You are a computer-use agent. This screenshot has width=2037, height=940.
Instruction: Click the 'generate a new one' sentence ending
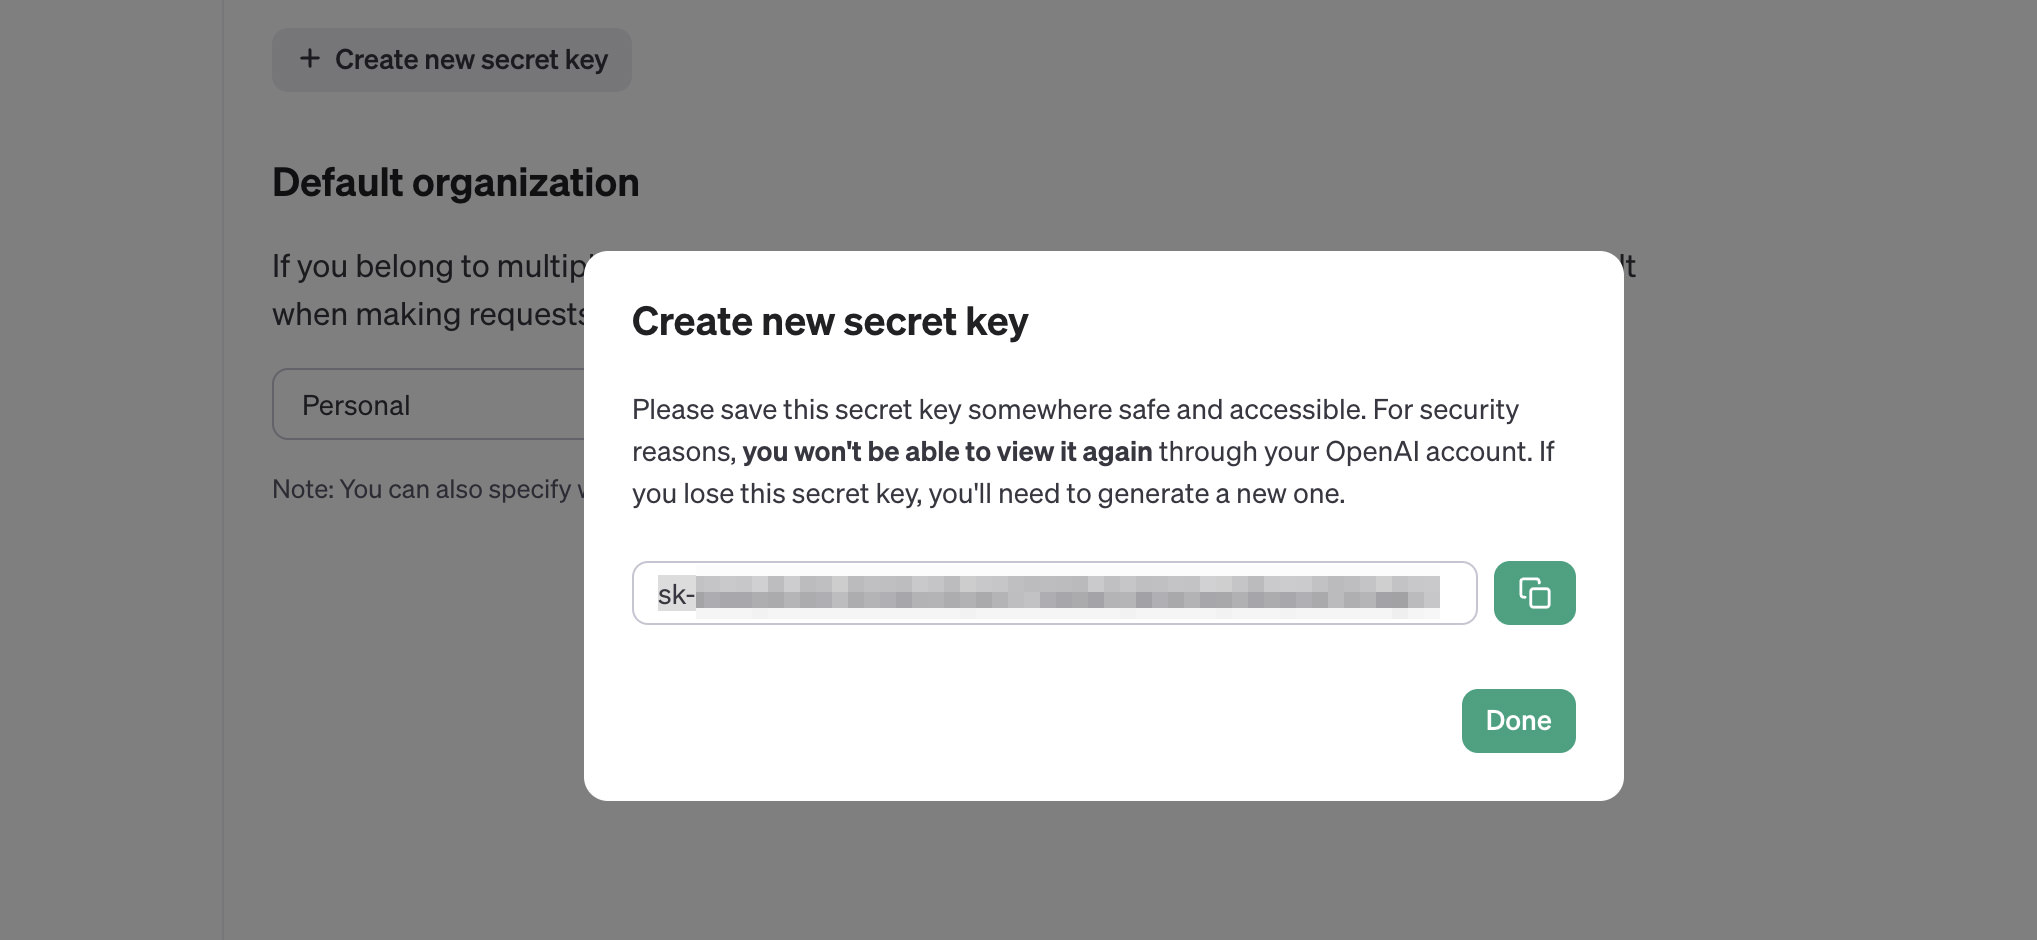point(1220,494)
